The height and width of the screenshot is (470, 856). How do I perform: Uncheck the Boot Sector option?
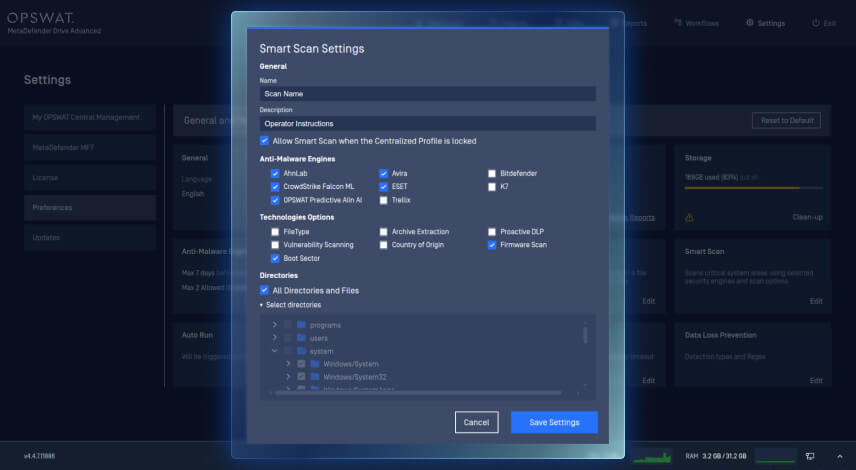(x=275, y=259)
